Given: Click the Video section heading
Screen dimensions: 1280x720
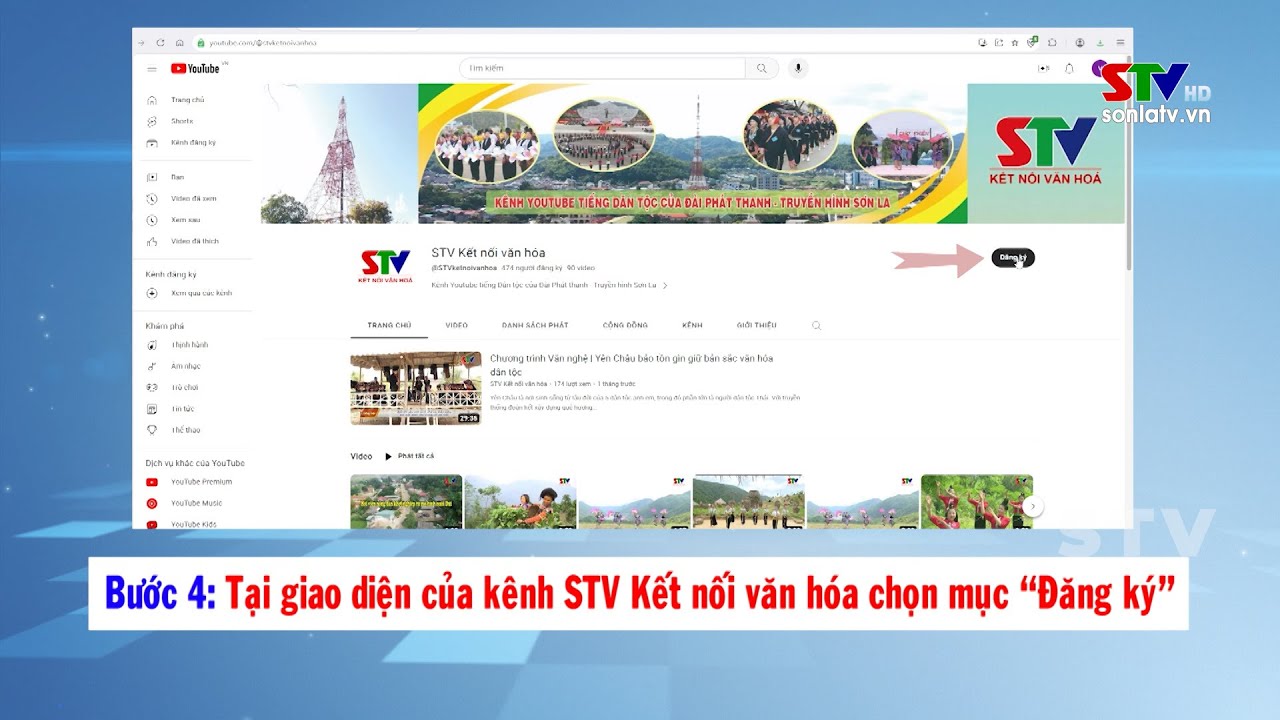Looking at the screenshot, I should pyautogui.click(x=361, y=456).
